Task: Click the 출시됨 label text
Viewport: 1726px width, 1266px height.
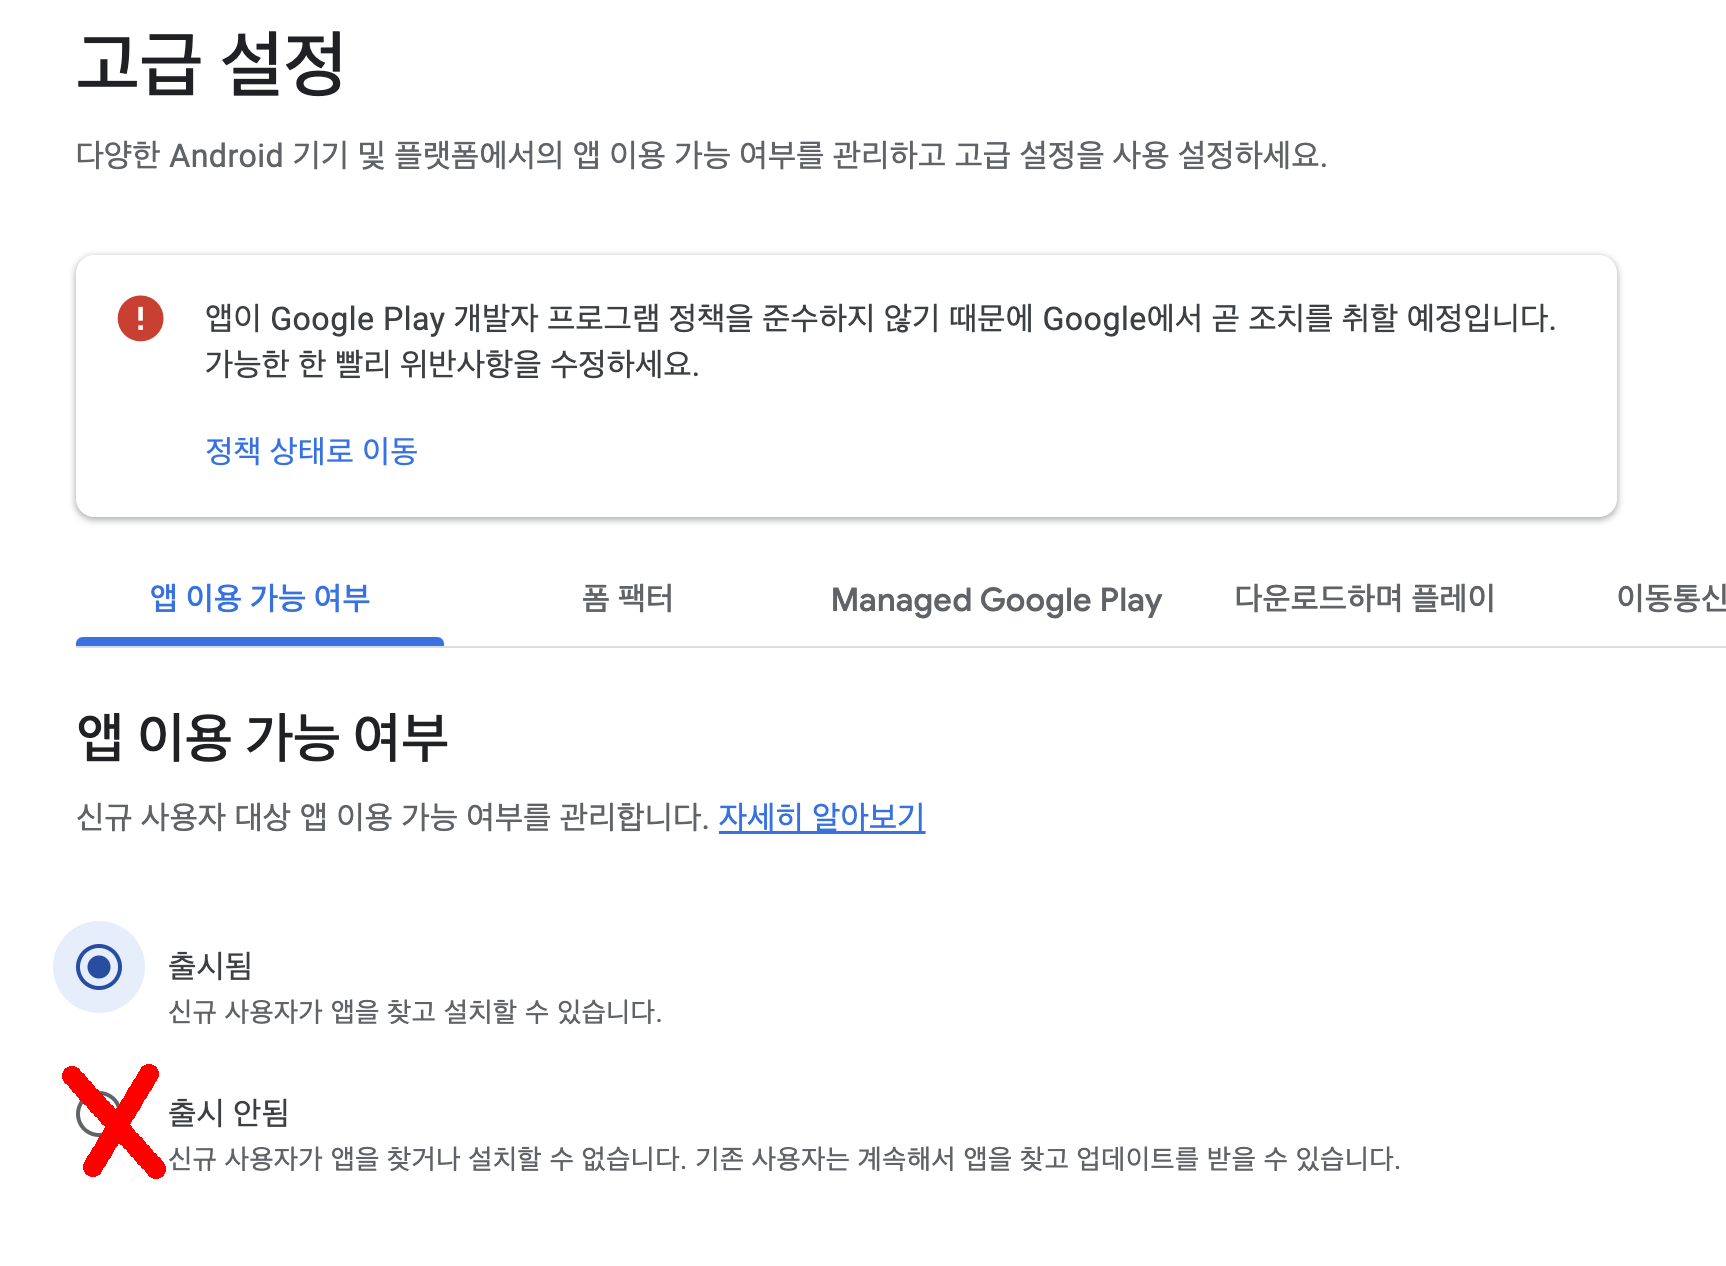Action: (x=210, y=963)
